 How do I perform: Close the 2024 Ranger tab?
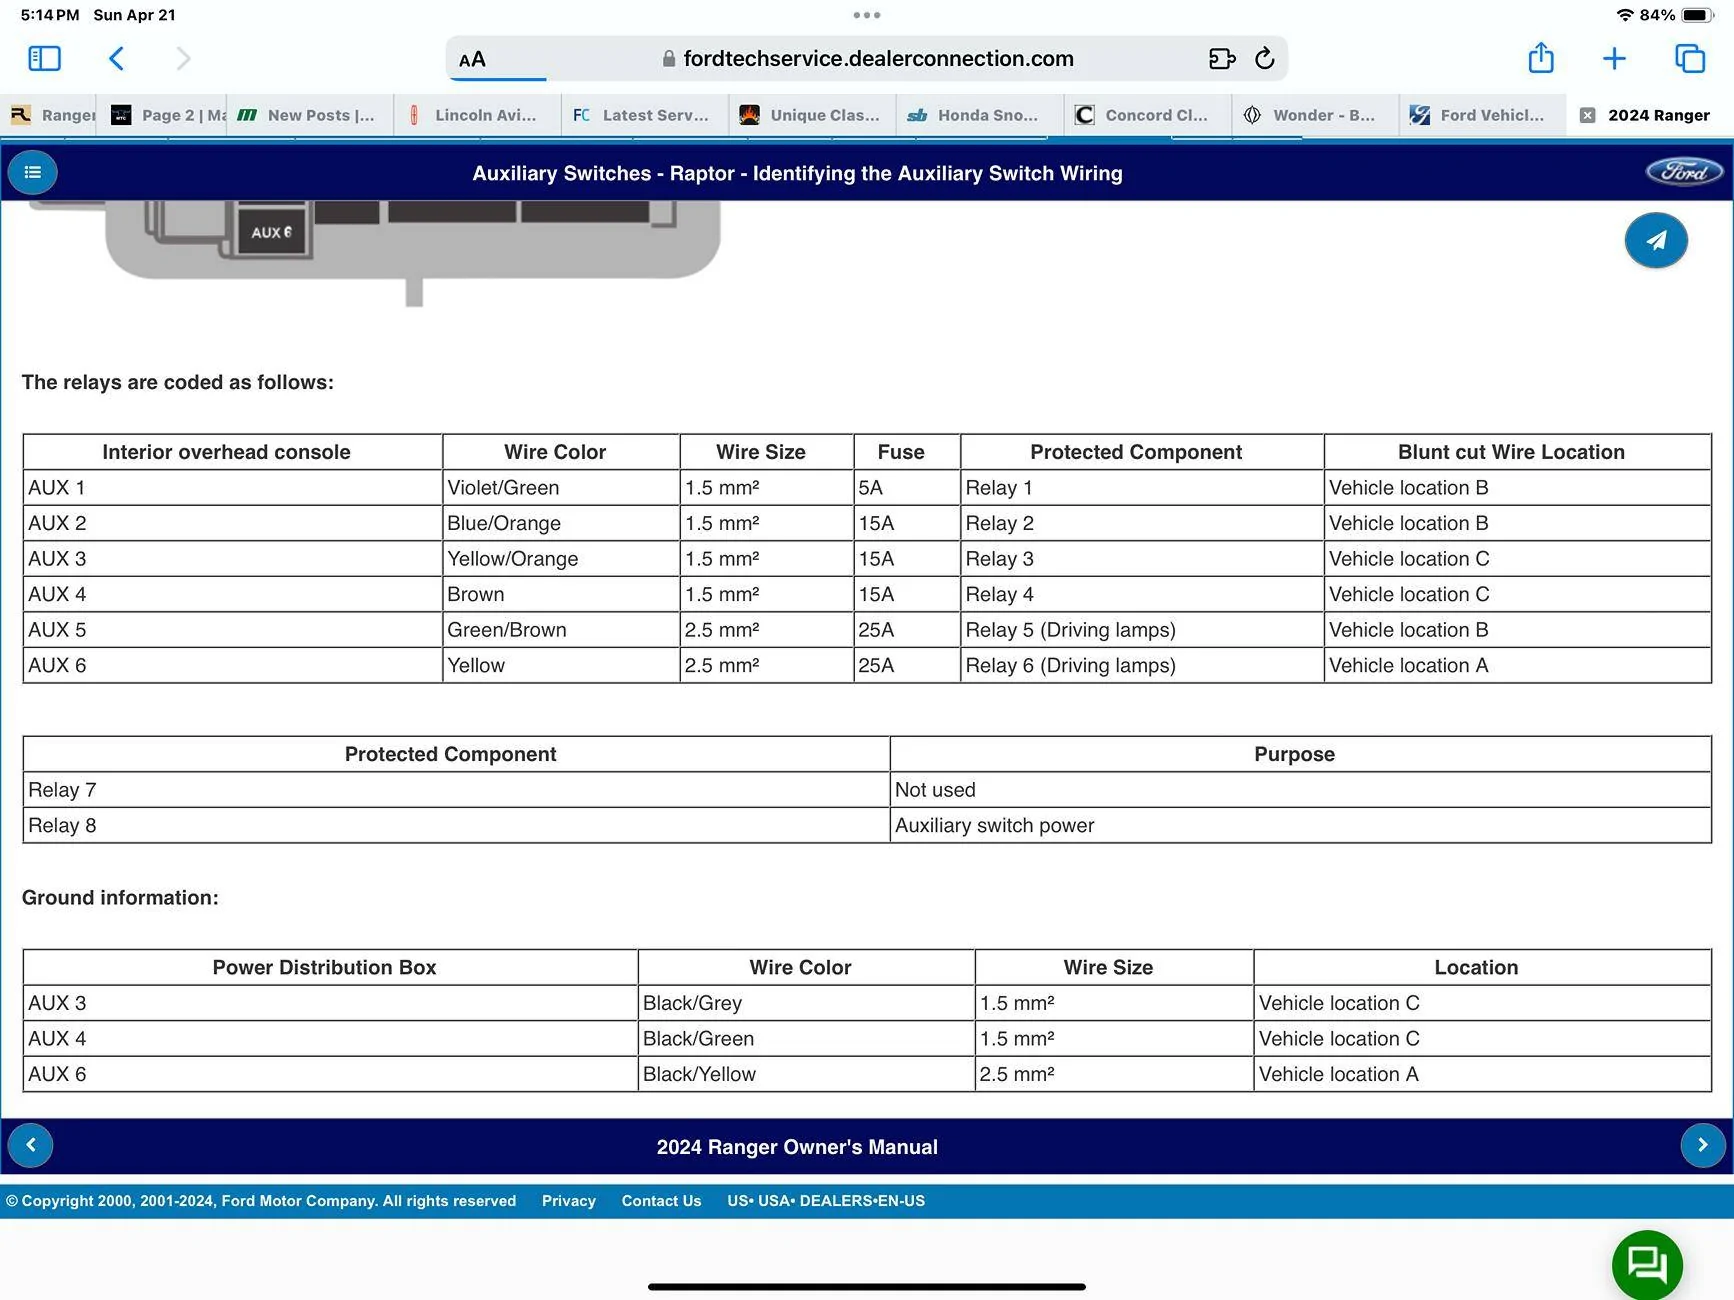[1587, 115]
